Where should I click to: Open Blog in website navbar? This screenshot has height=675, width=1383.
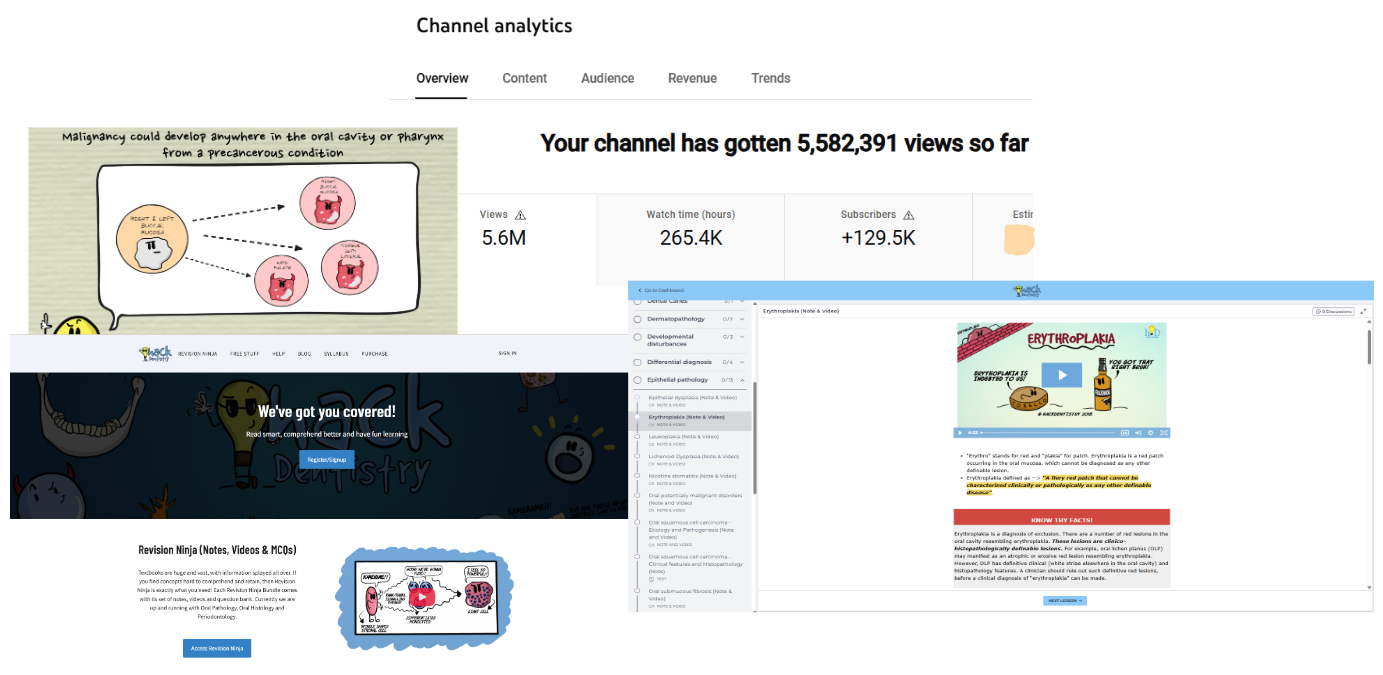pos(304,354)
